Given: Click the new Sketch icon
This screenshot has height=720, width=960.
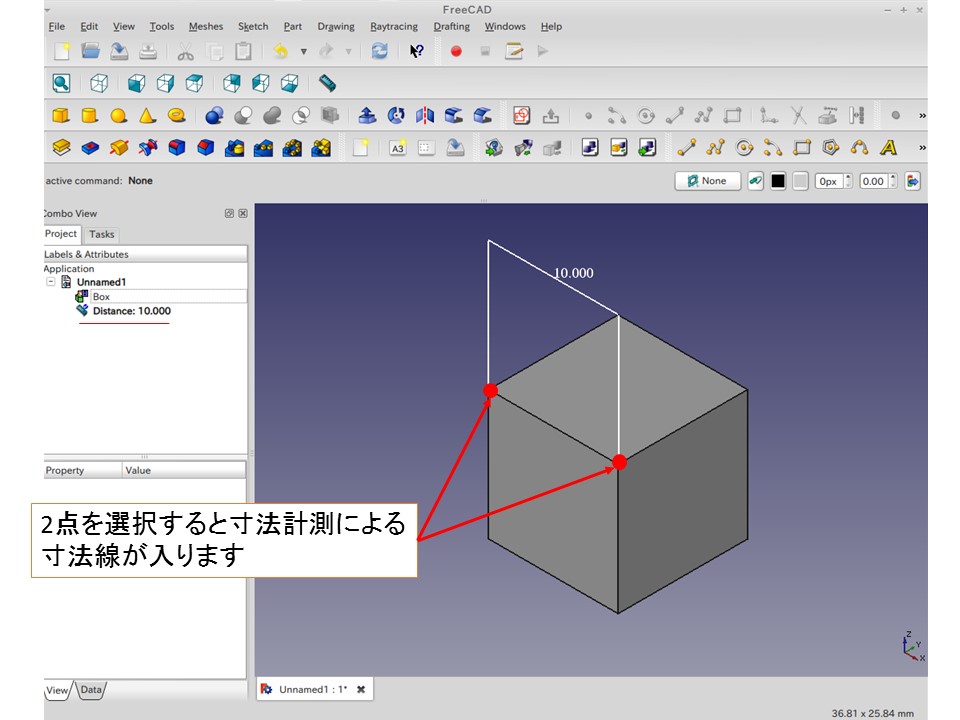Looking at the screenshot, I should coord(522,116).
